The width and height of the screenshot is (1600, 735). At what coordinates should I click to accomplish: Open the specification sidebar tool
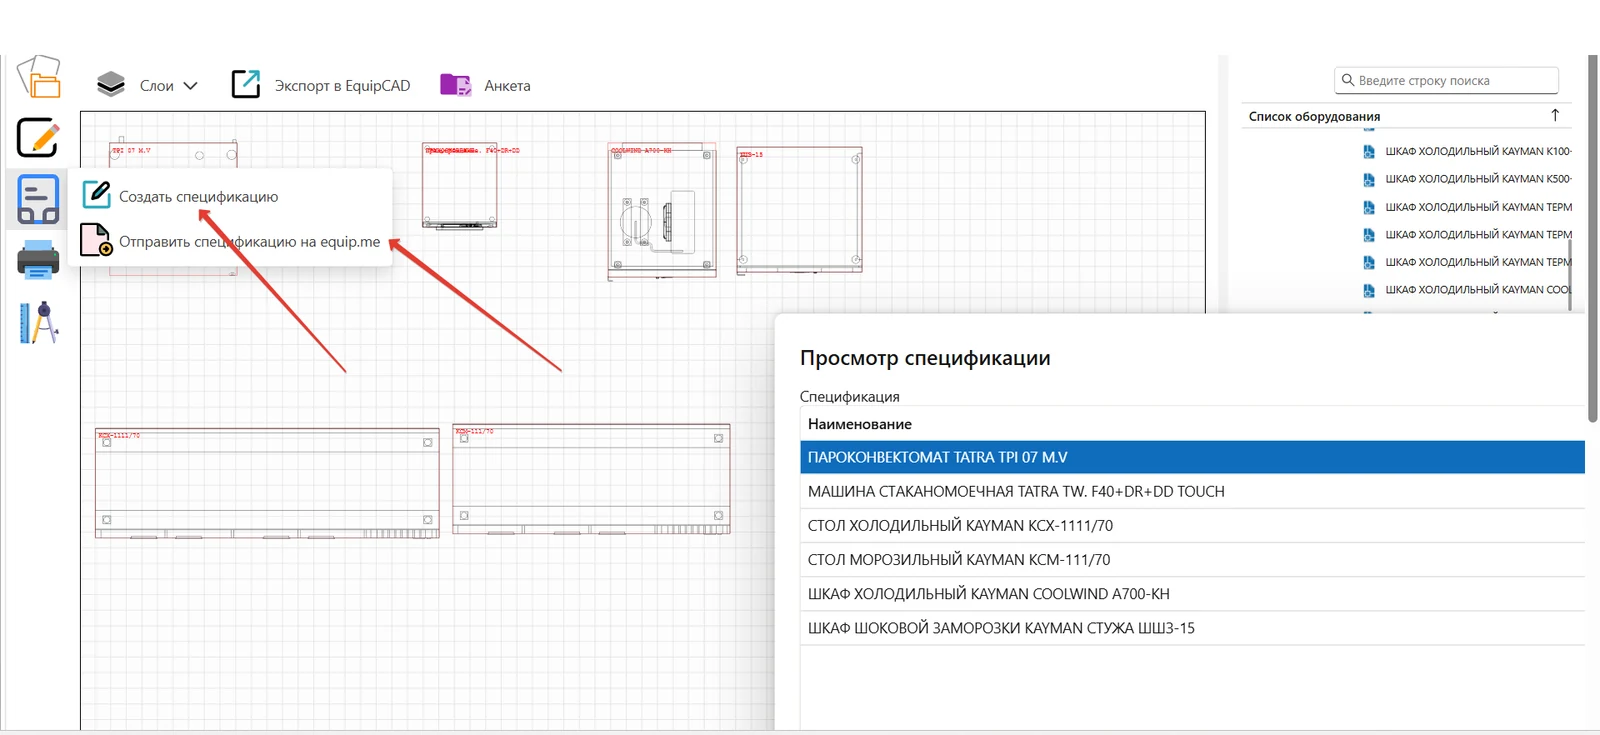tap(39, 199)
